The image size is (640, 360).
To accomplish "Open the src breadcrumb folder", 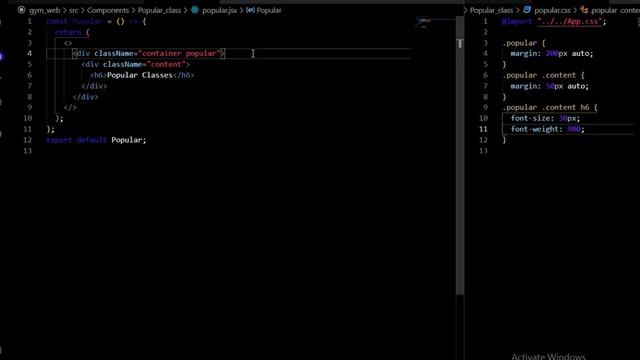I will click(73, 10).
